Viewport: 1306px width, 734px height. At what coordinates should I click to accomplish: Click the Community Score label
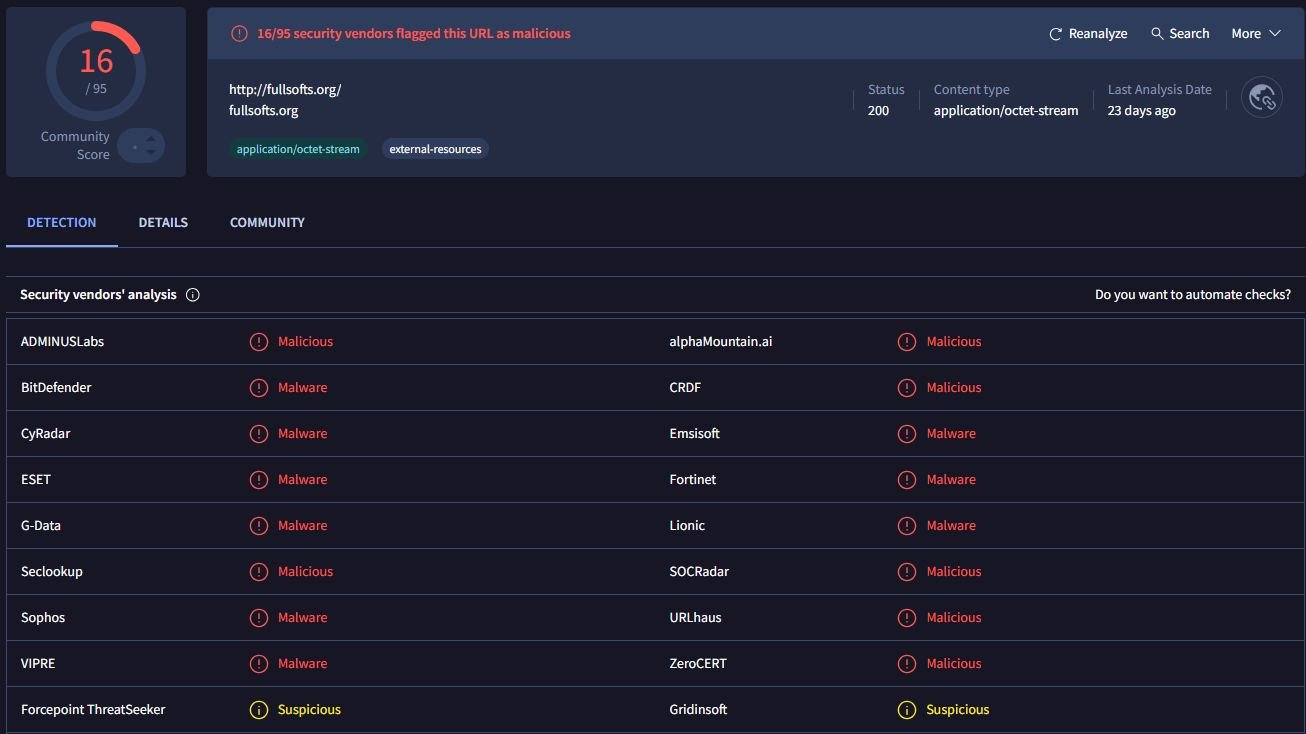75,145
